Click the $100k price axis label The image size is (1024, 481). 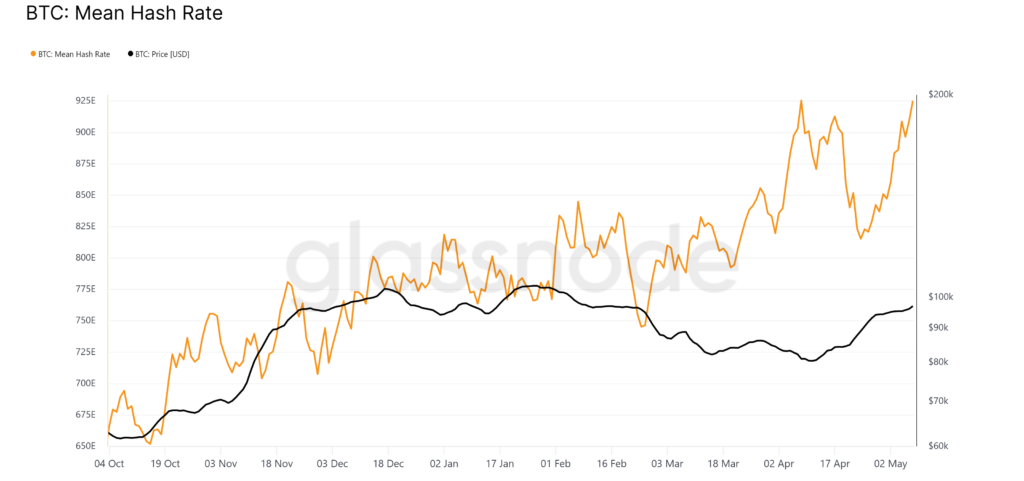(x=941, y=297)
